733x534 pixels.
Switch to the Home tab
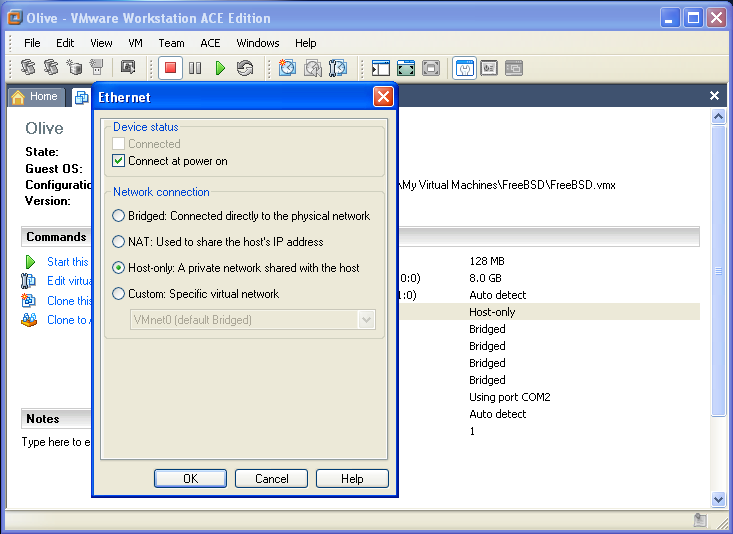[x=36, y=97]
